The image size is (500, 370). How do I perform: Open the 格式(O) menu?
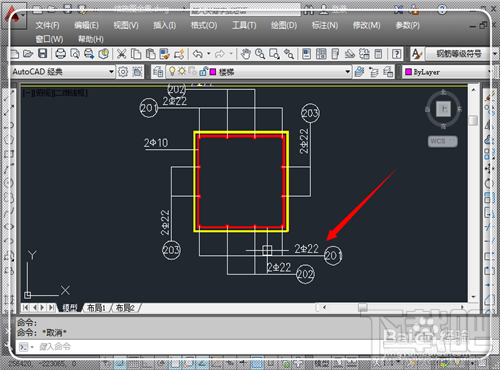pyautogui.click(x=204, y=25)
